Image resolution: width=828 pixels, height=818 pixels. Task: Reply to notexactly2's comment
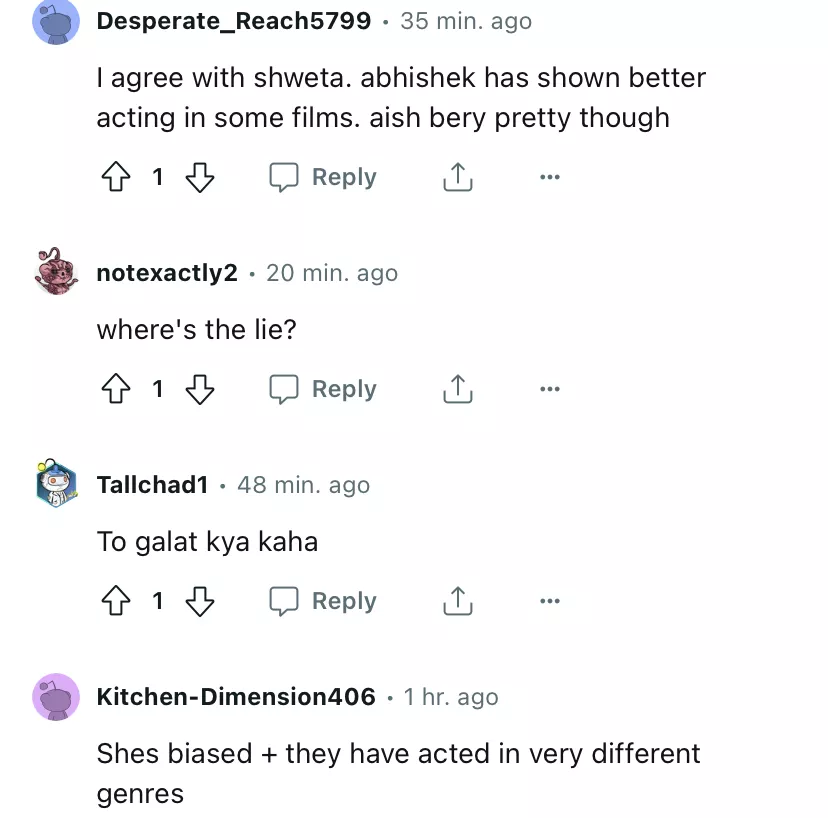coord(323,389)
